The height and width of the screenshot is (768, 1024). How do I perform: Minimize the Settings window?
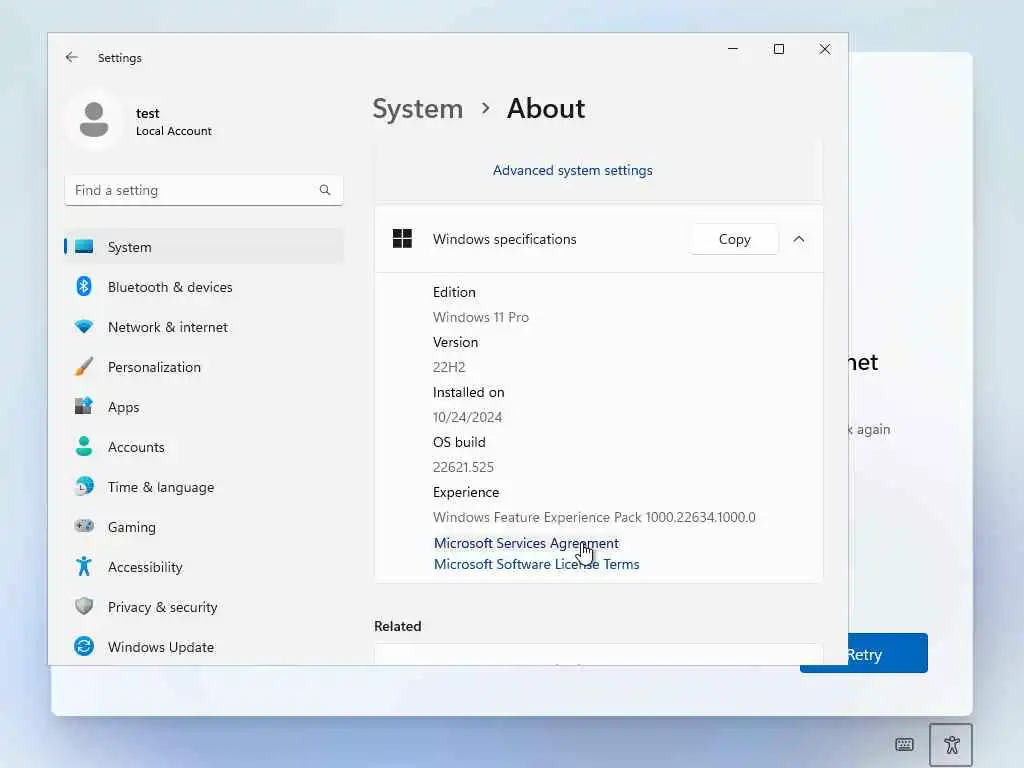click(x=733, y=49)
